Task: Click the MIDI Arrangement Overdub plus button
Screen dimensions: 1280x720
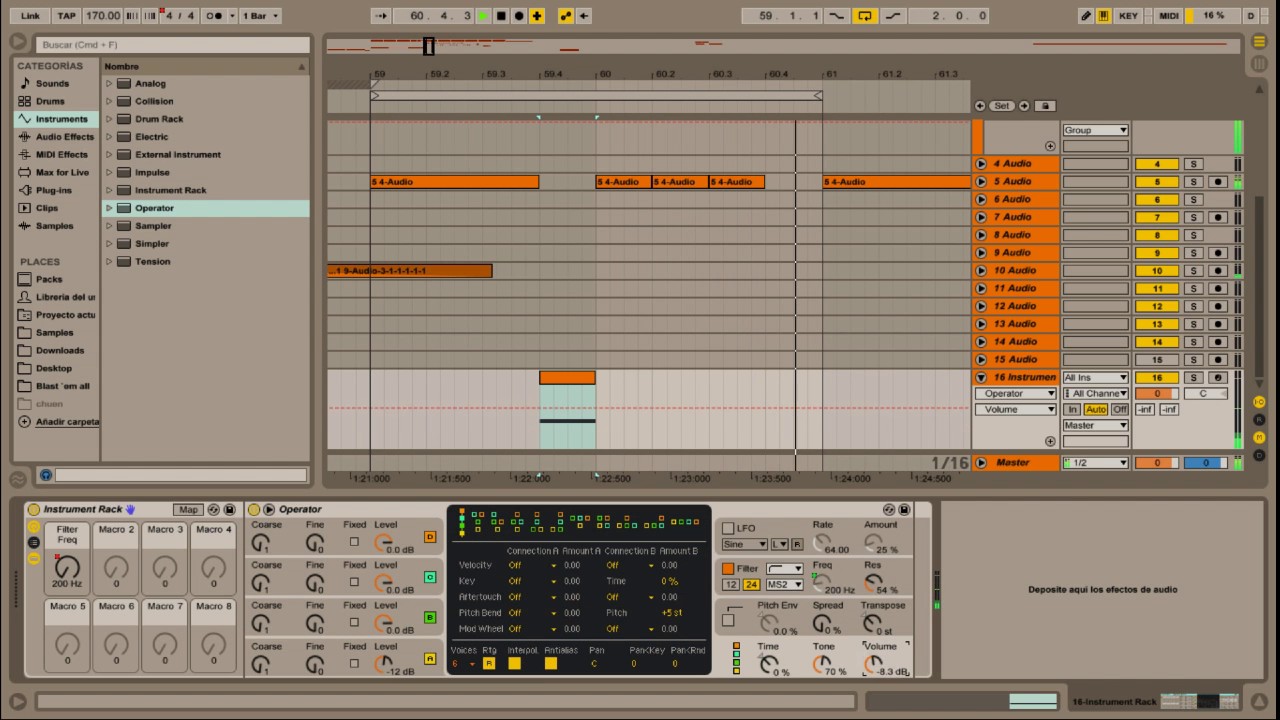Action: point(537,16)
